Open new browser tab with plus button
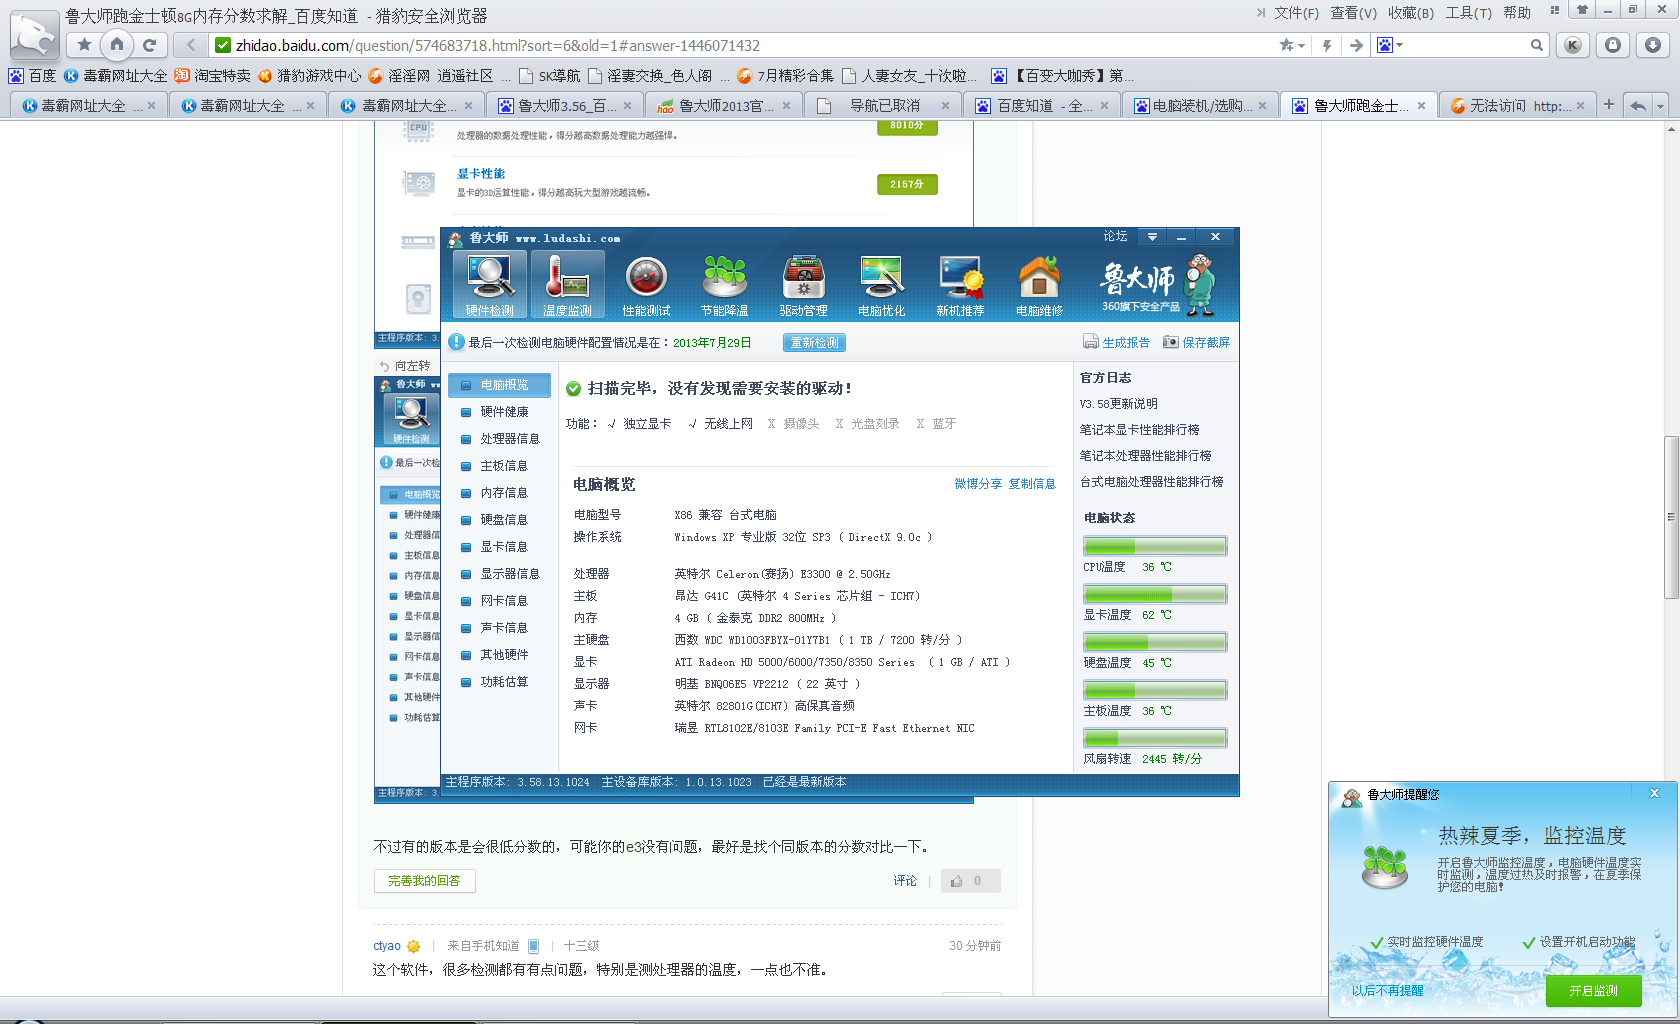Screen dimensions: 1680x1024 1608,104
